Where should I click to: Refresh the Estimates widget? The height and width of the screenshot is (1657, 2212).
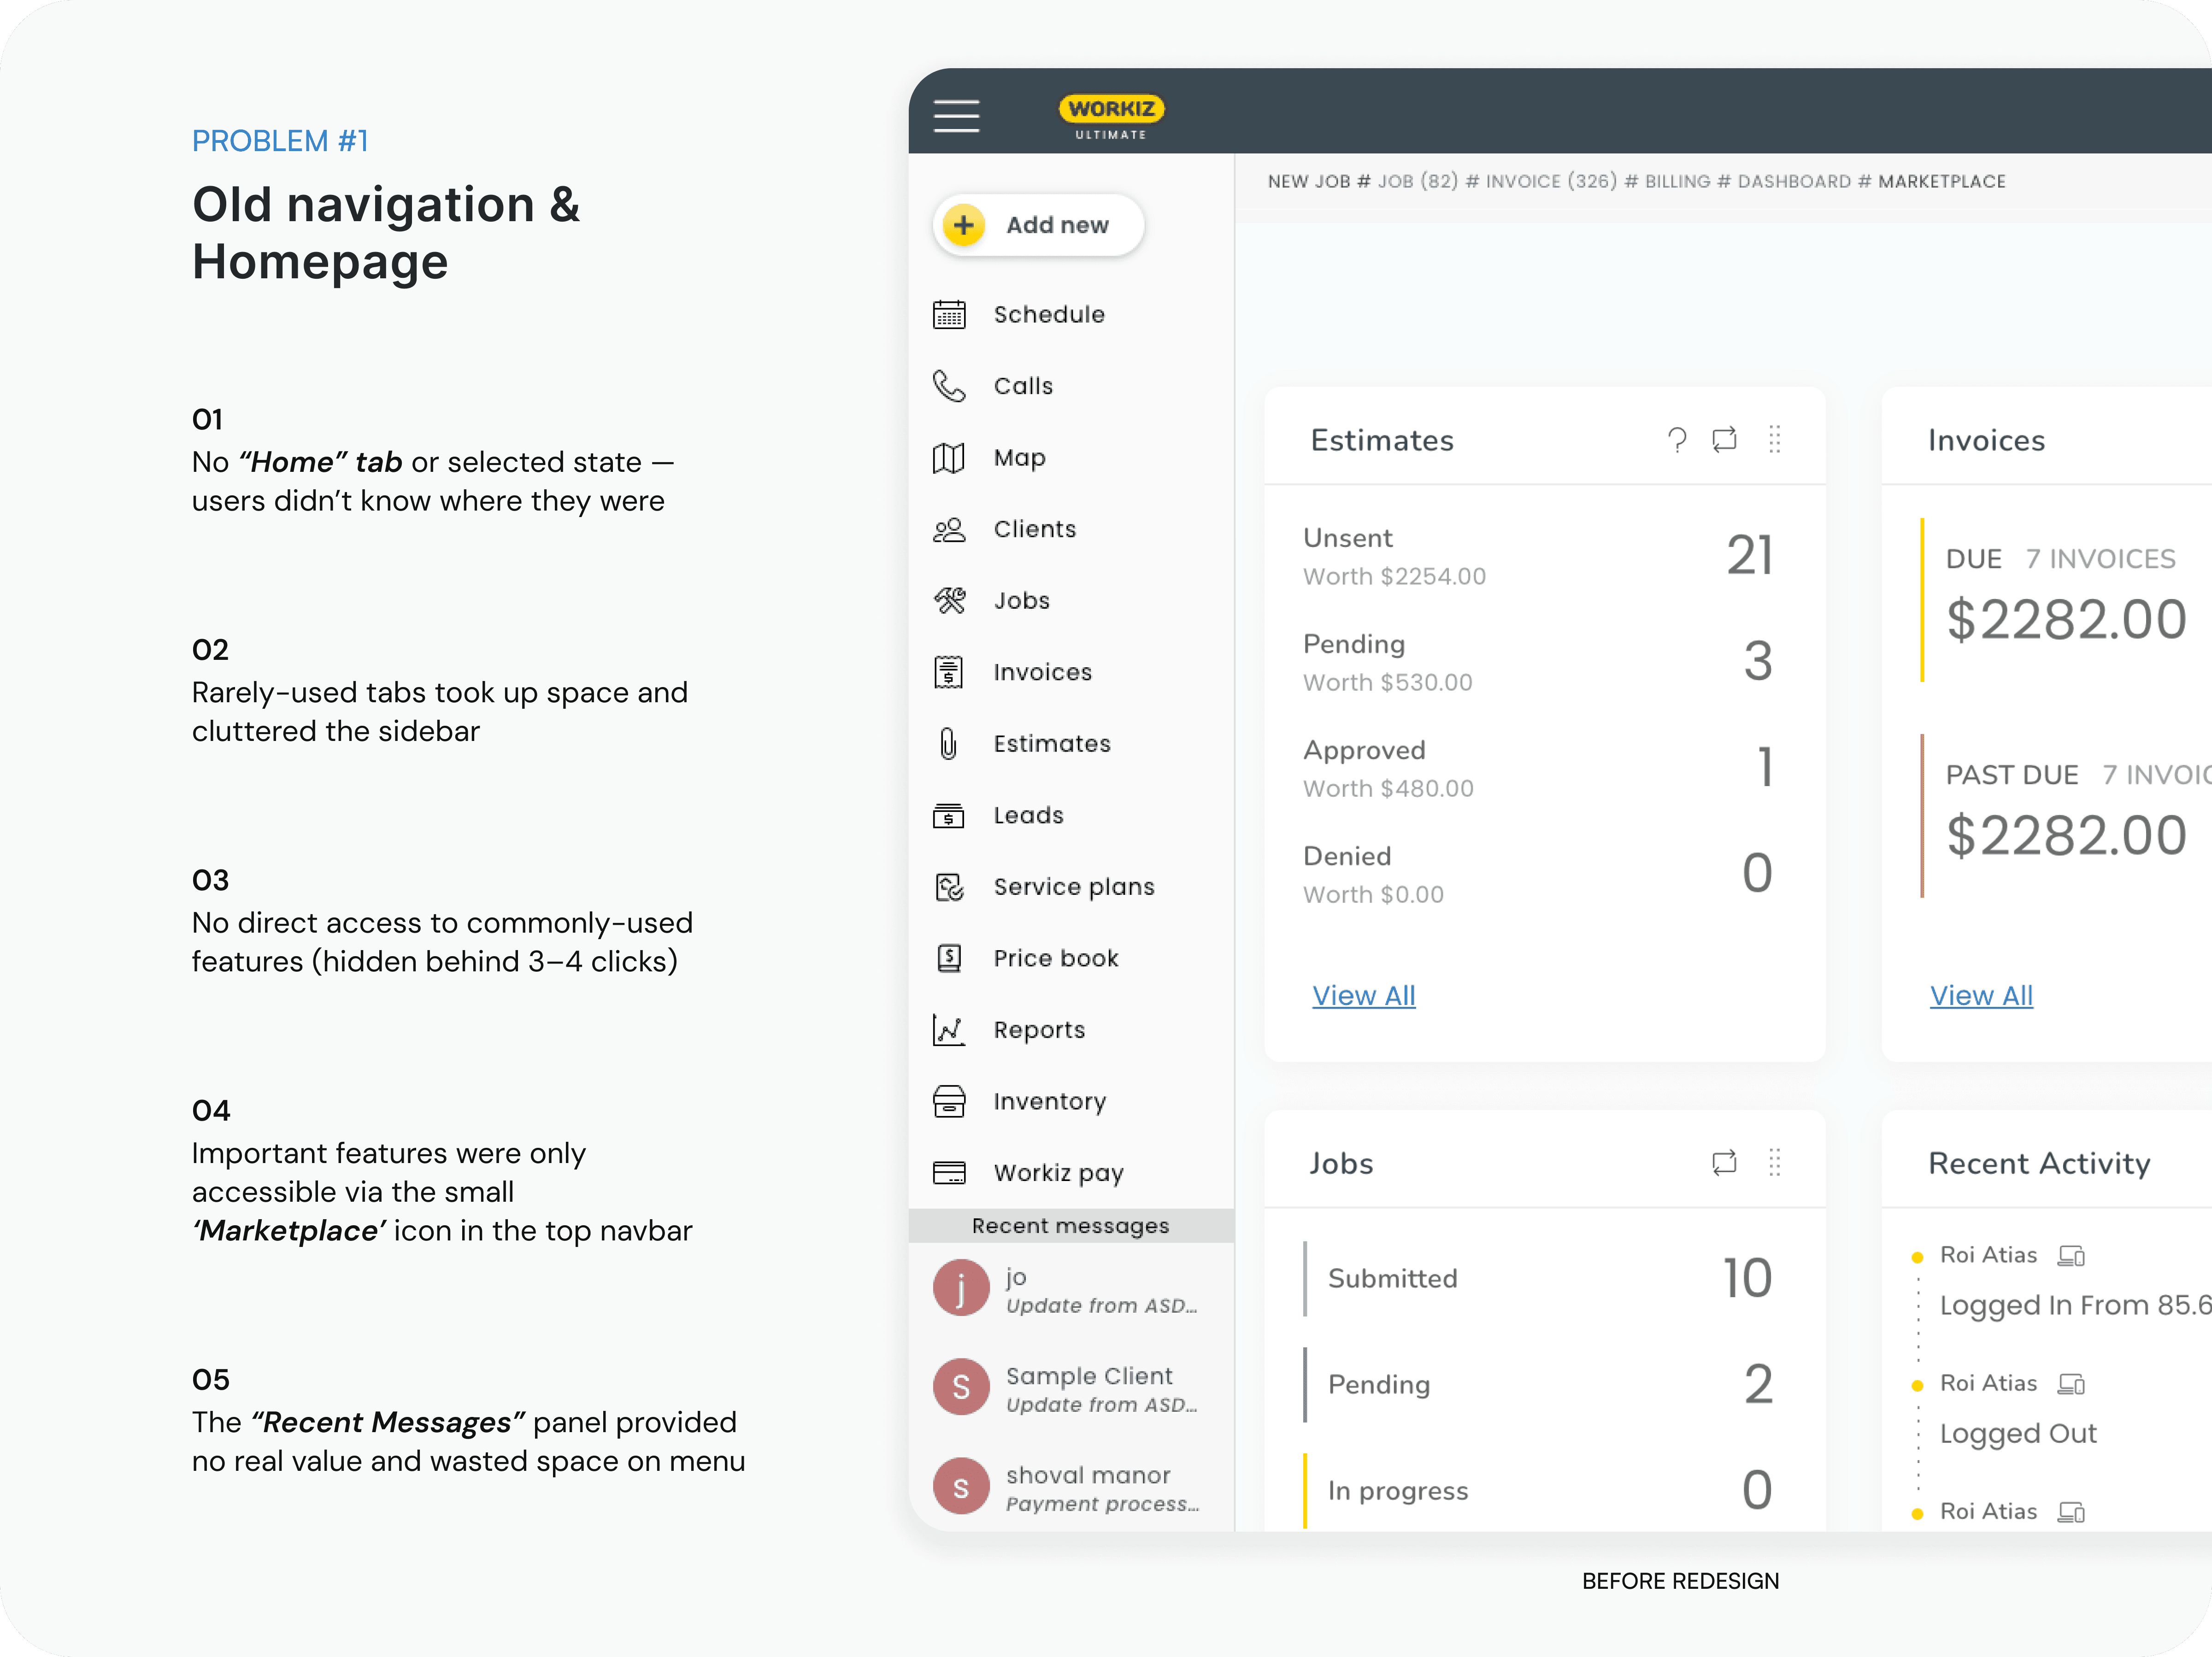click(1724, 440)
